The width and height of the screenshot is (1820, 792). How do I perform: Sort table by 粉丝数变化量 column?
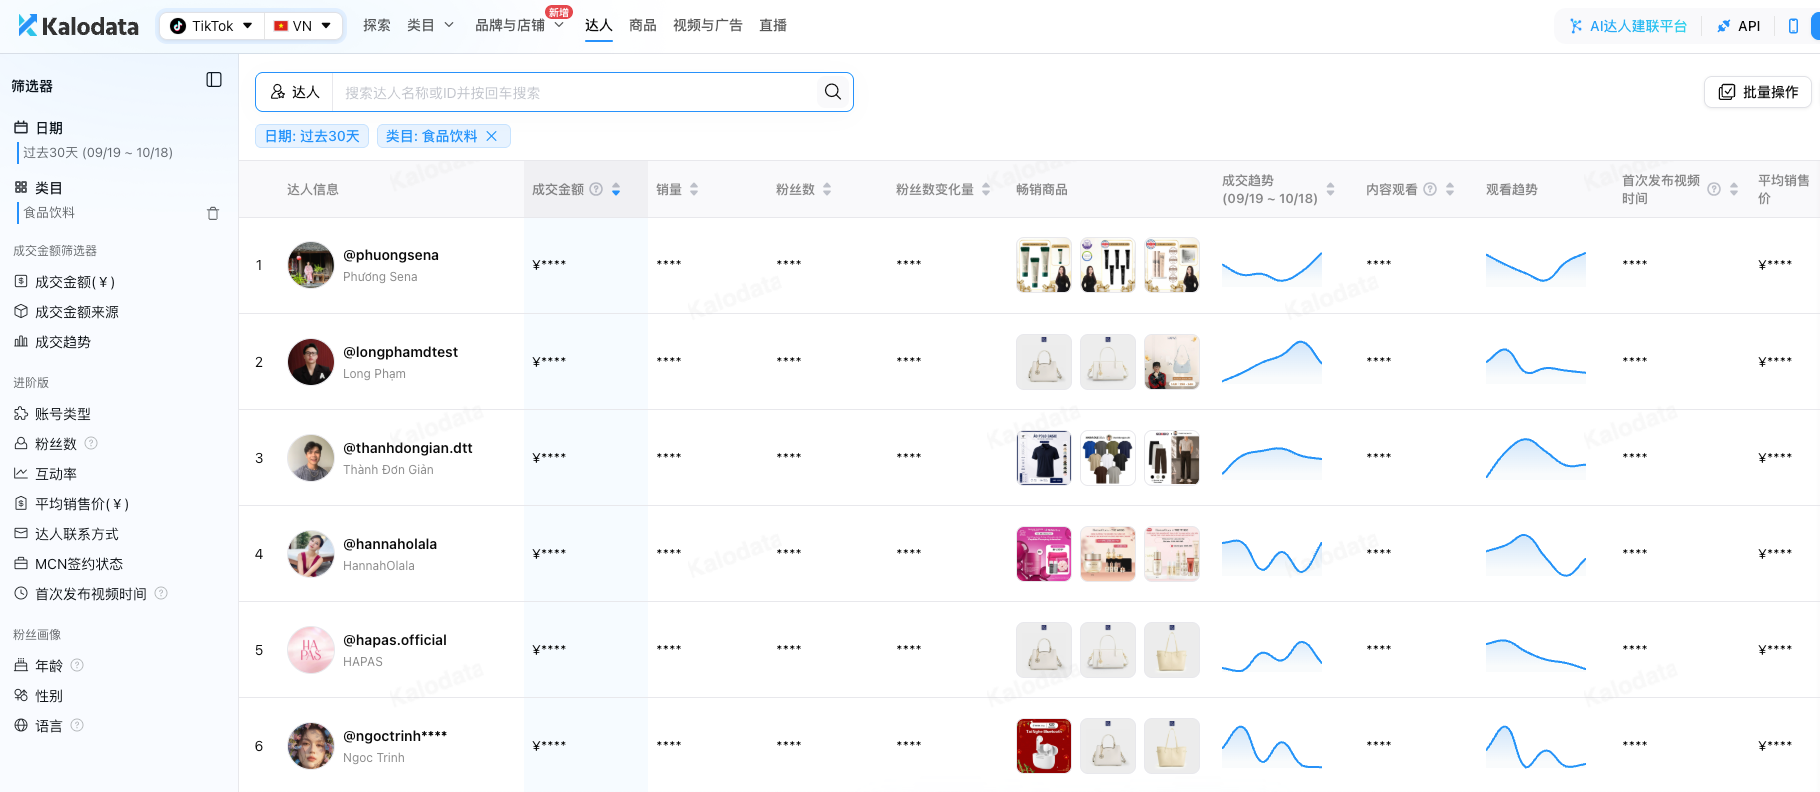[986, 189]
